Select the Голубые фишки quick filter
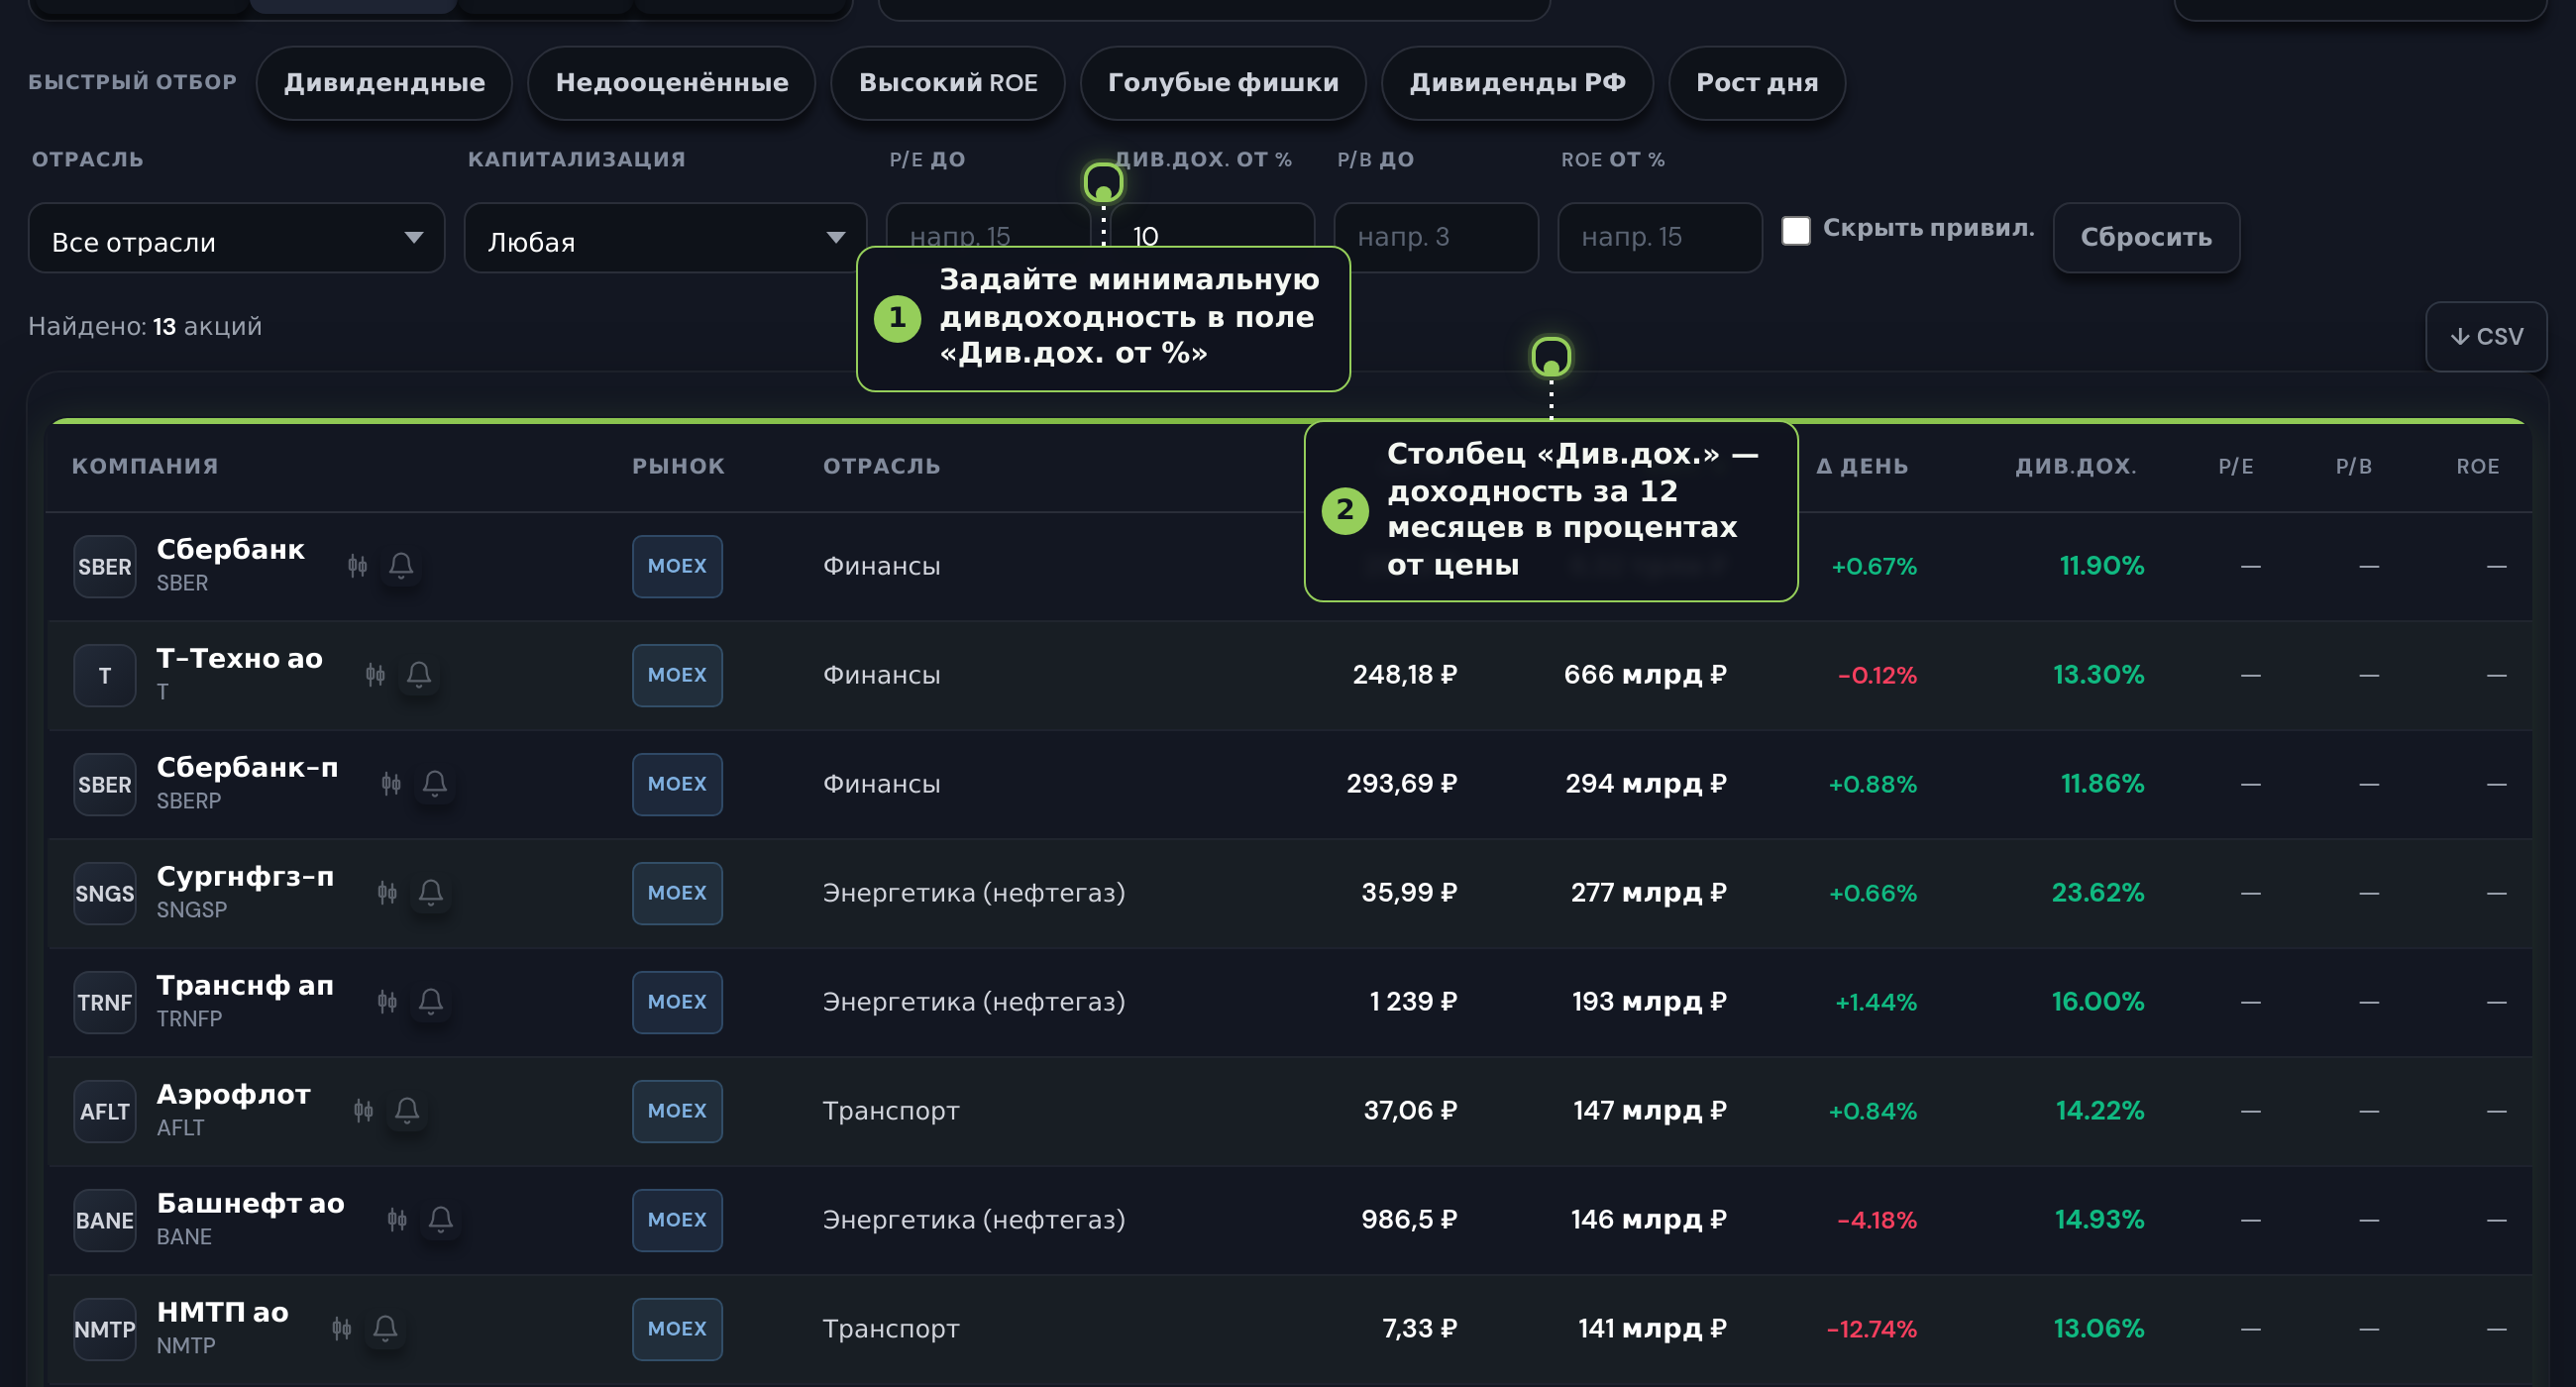2576x1387 pixels. [1223, 83]
